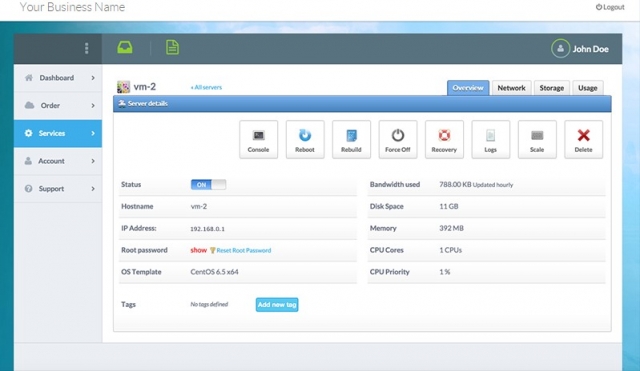Click Reset Root Password link
Image resolution: width=640 pixels, height=371 pixels.
click(x=244, y=250)
